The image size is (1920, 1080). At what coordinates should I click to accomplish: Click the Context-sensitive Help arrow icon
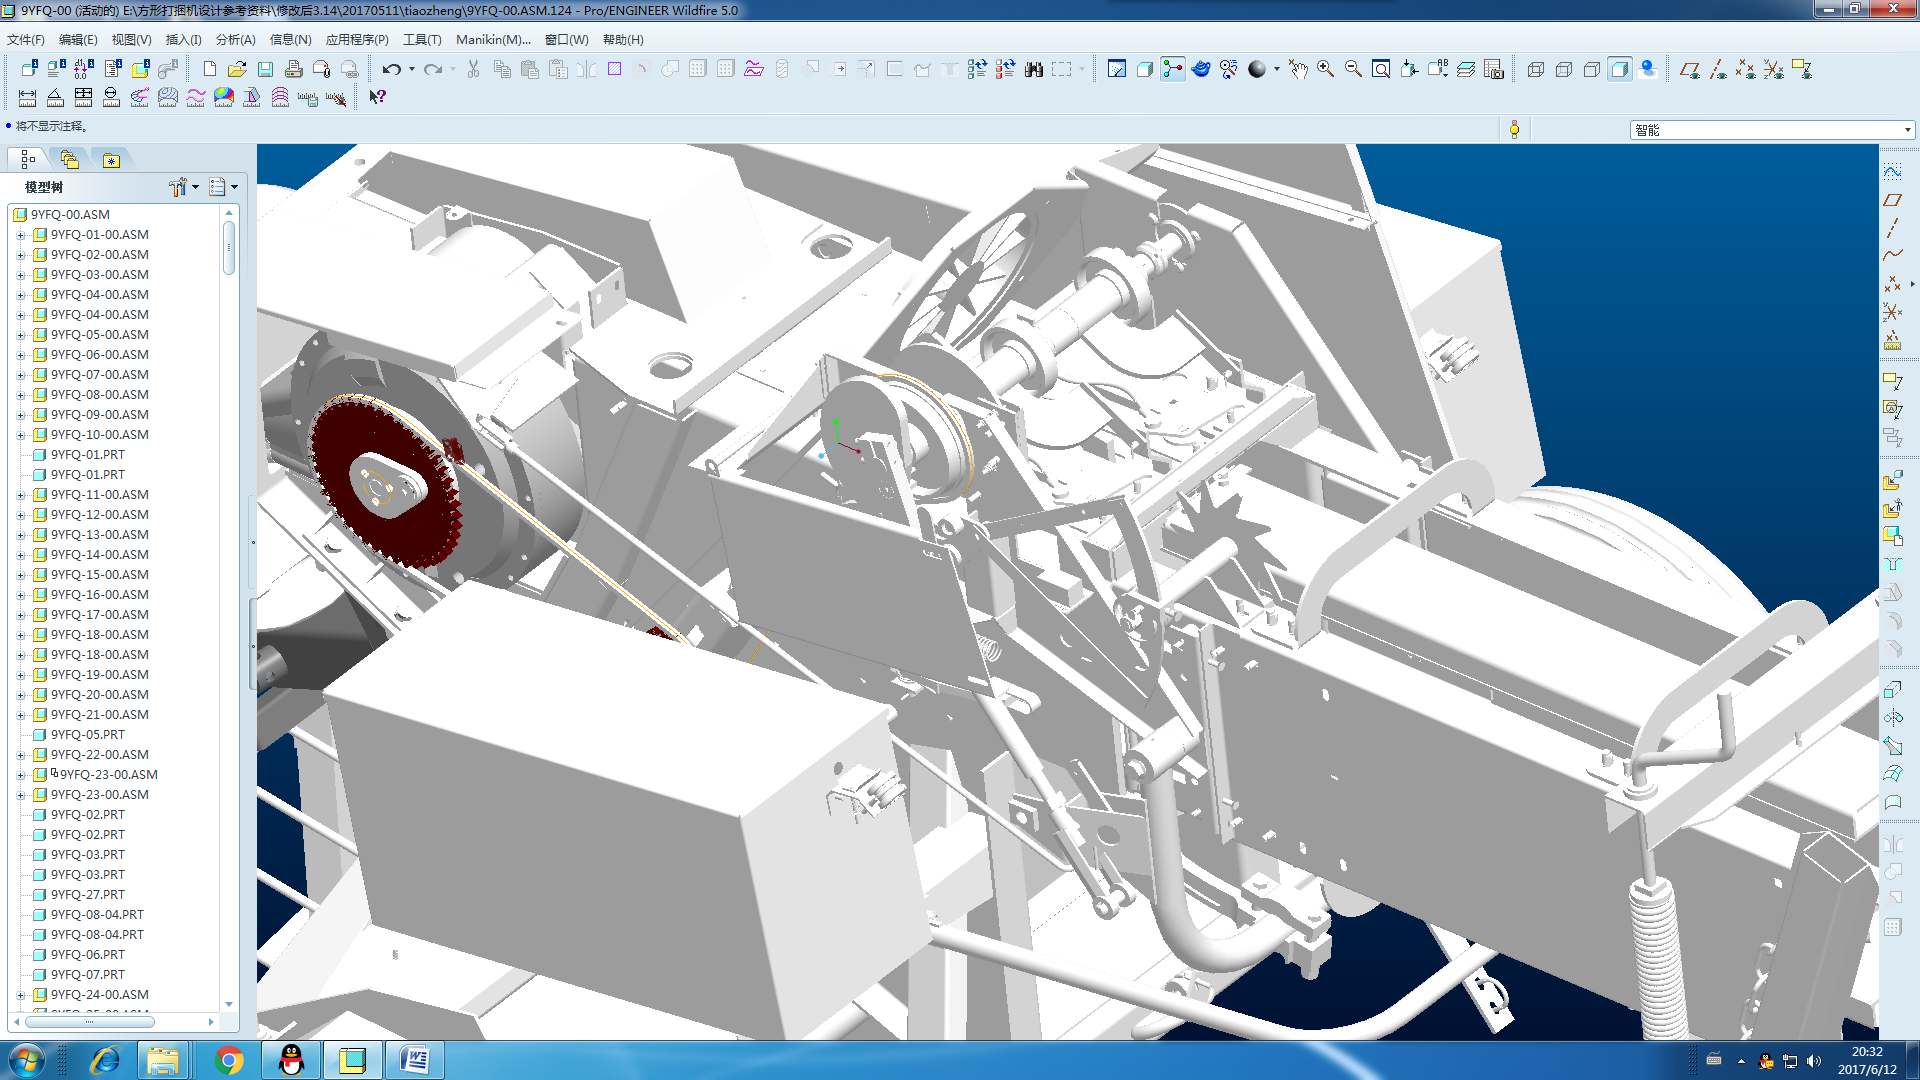pos(377,97)
